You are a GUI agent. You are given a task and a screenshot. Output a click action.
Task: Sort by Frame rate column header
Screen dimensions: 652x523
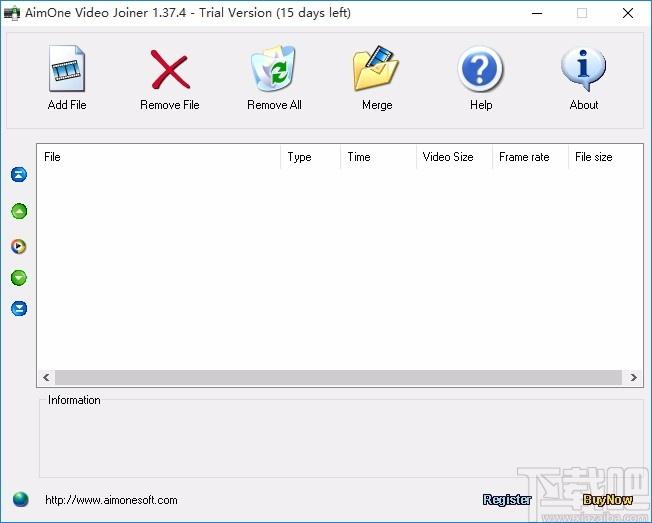click(531, 157)
